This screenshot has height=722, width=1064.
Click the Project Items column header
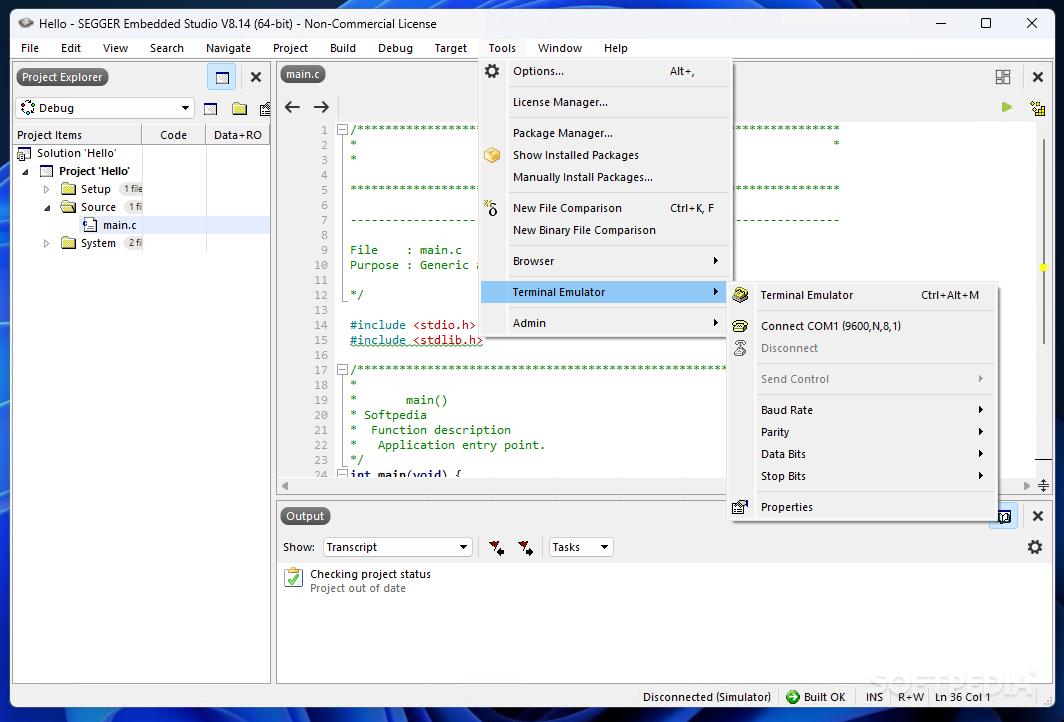(77, 135)
